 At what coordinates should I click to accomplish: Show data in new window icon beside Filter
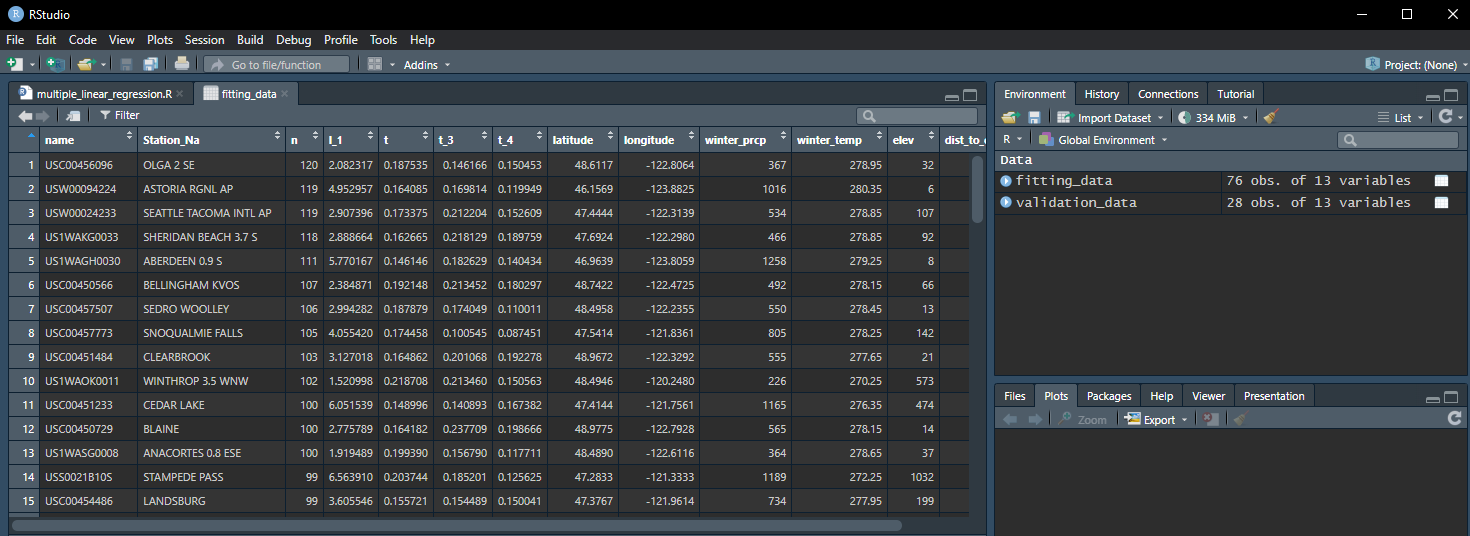72,115
